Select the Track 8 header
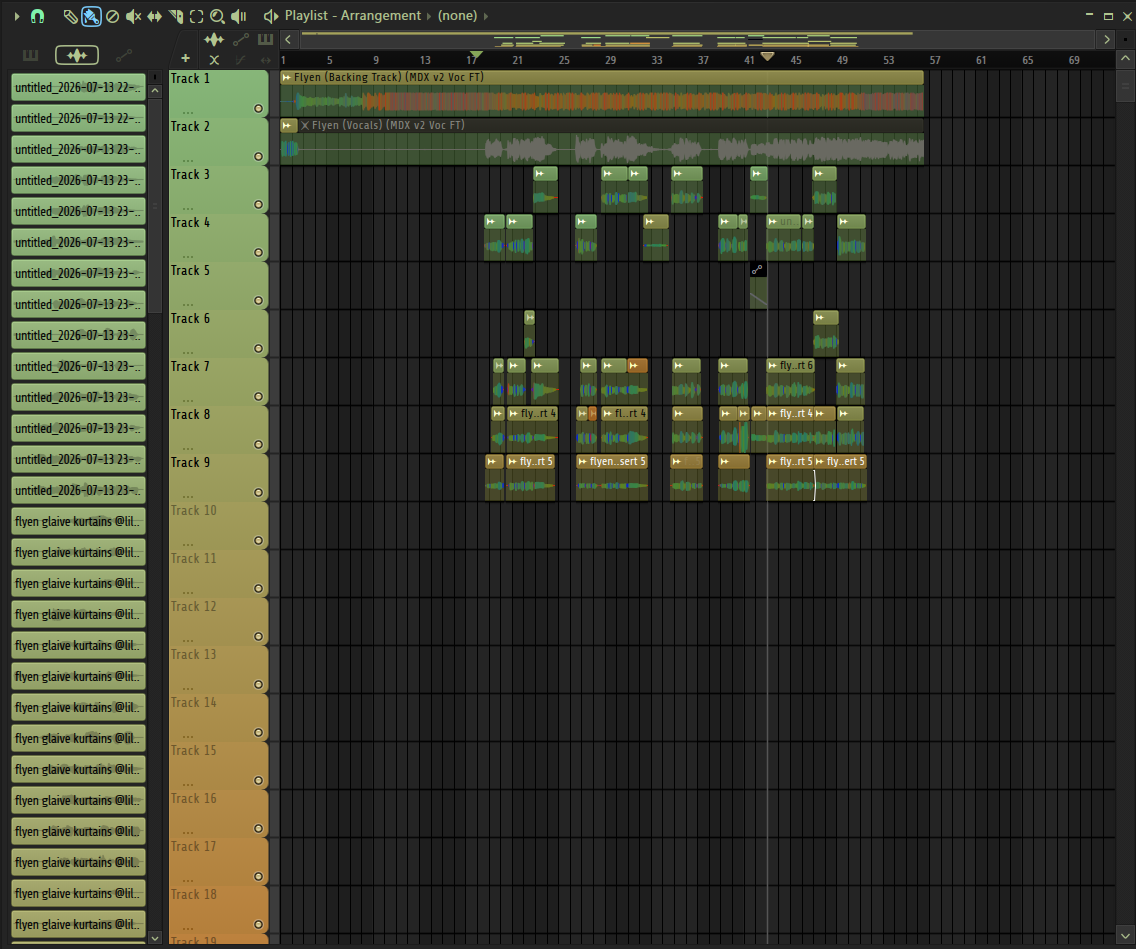The image size is (1136, 949). coord(218,430)
